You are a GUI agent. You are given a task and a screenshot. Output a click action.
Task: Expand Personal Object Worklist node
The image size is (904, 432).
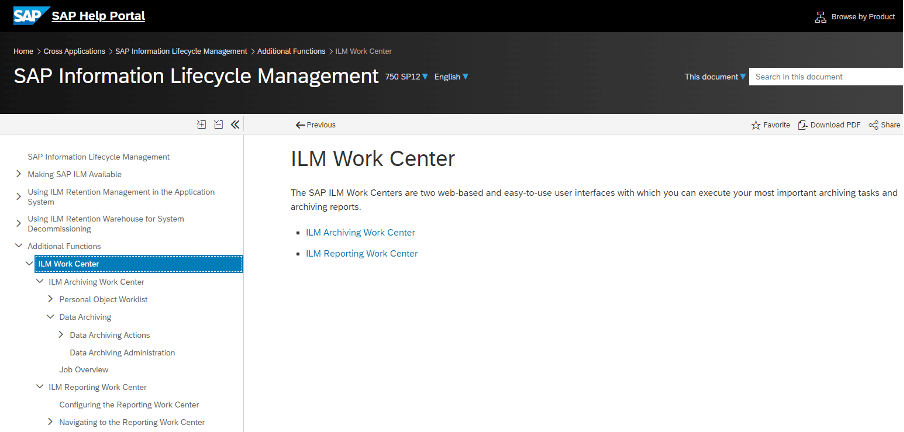(x=50, y=299)
